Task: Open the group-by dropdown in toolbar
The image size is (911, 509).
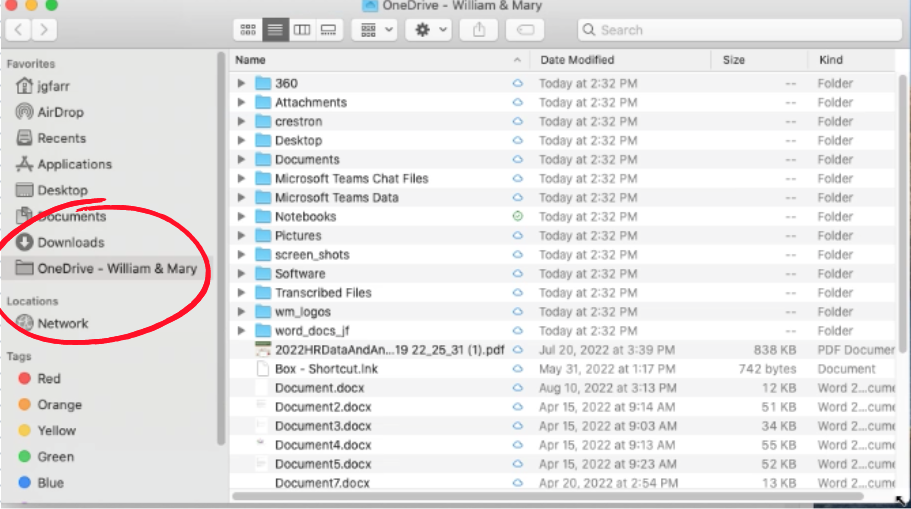Action: [x=375, y=30]
